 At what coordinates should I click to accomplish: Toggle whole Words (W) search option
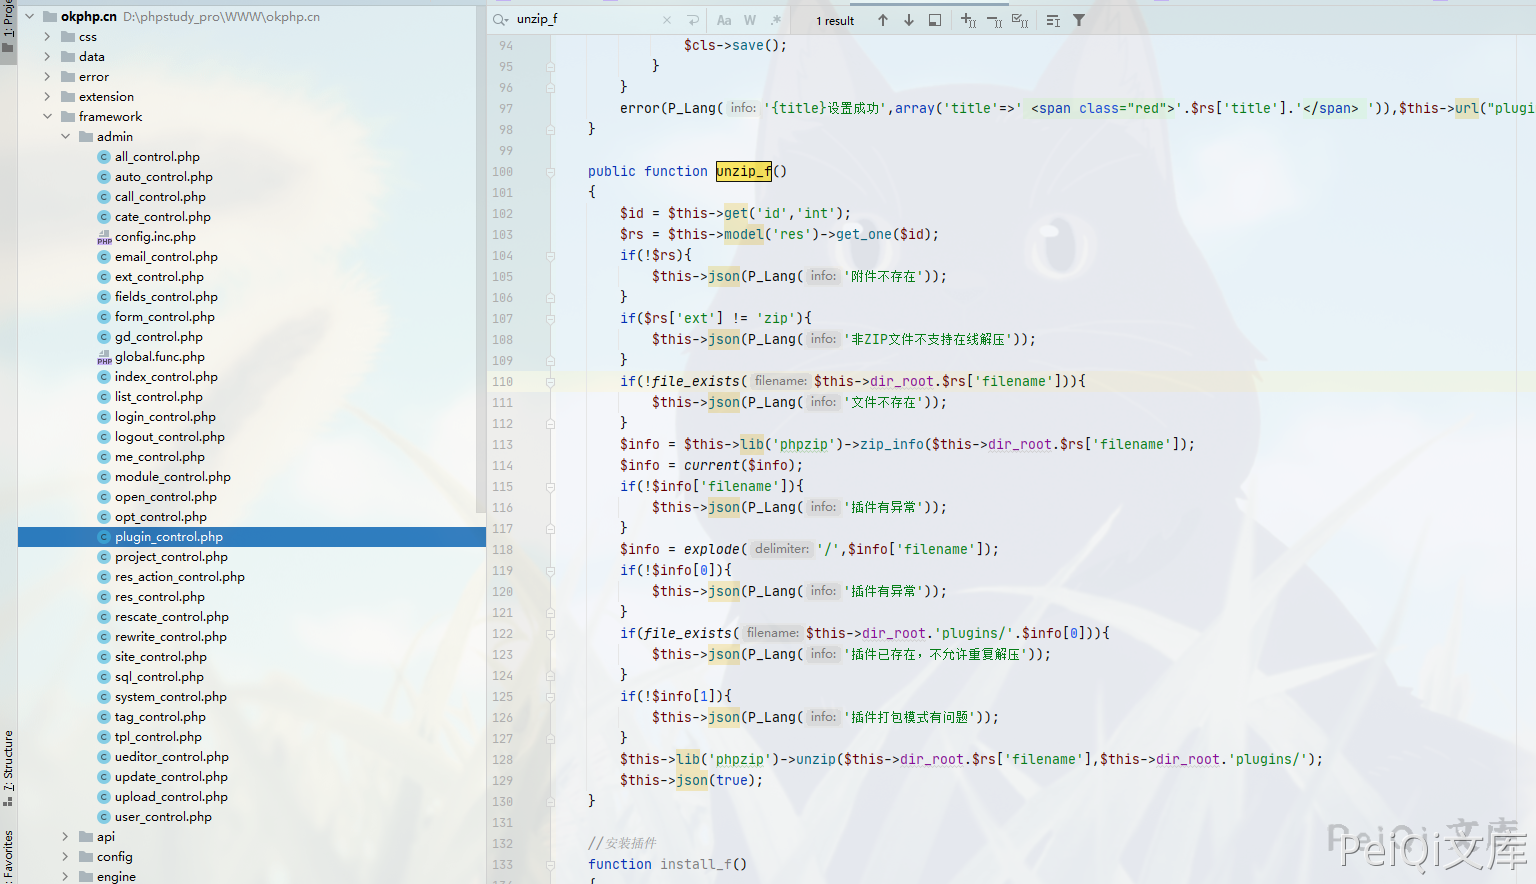pos(750,20)
